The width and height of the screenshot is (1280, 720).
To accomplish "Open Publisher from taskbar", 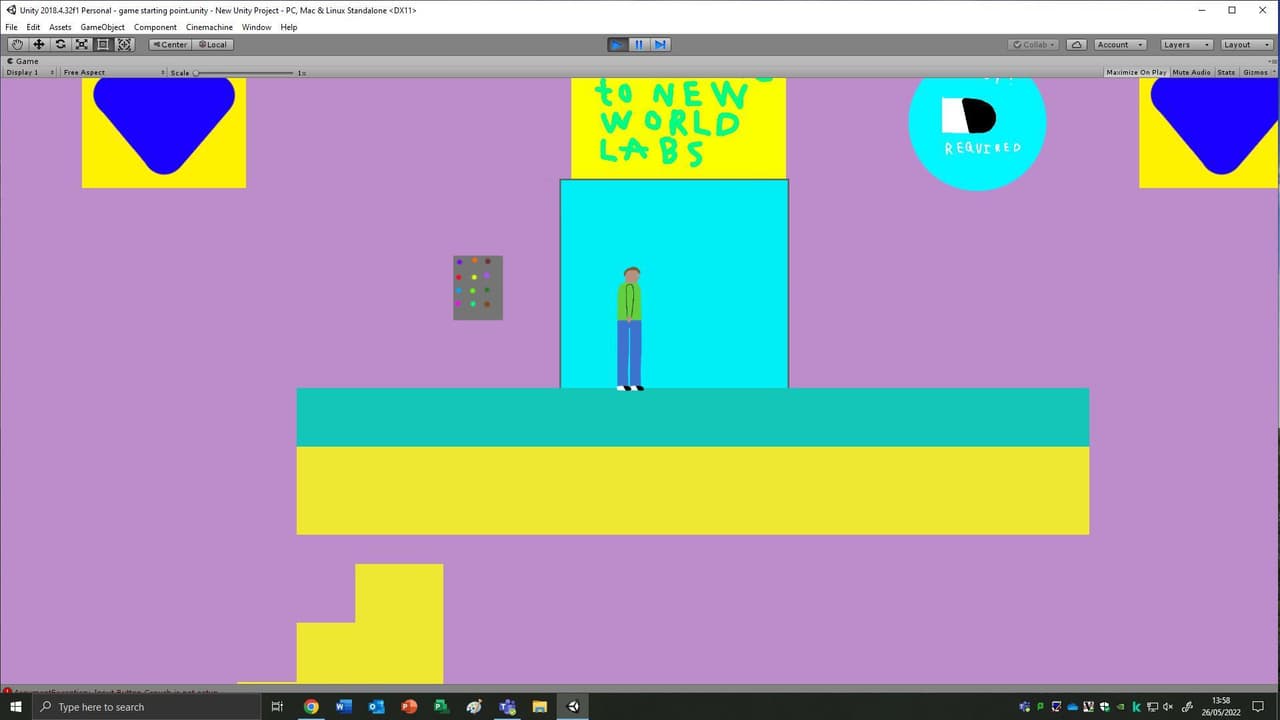I will (x=441, y=707).
